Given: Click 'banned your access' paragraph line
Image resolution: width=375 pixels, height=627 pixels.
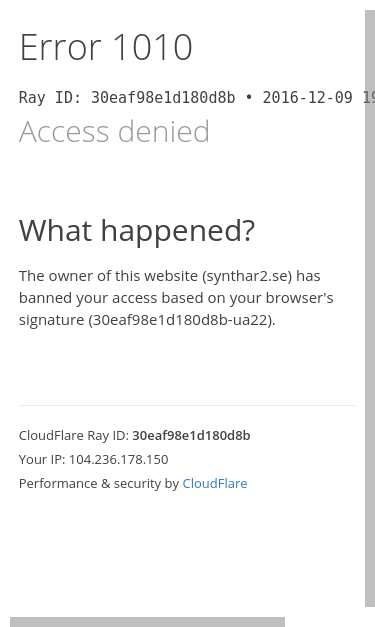Looking at the screenshot, I should coord(176,298).
